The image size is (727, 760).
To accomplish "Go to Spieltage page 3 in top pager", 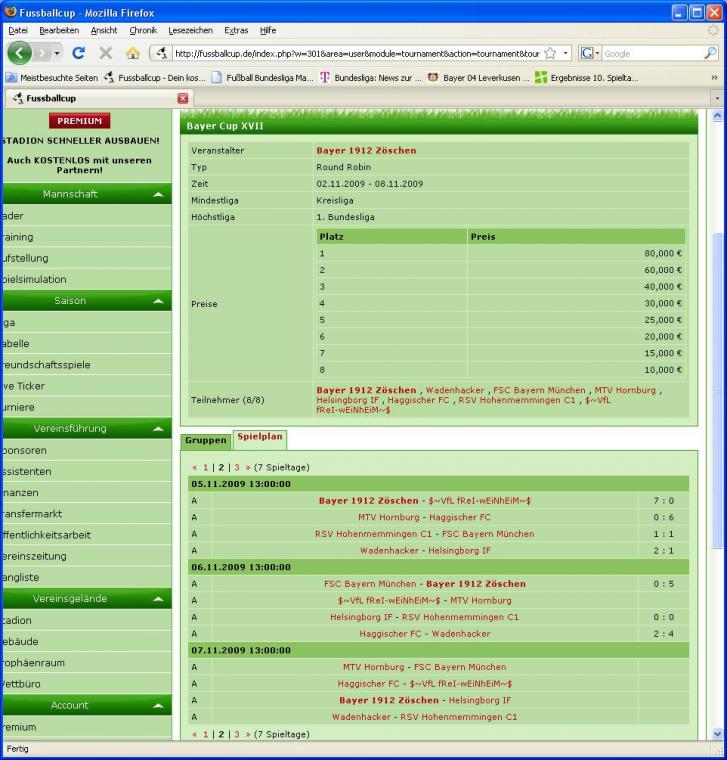I will tap(236, 467).
